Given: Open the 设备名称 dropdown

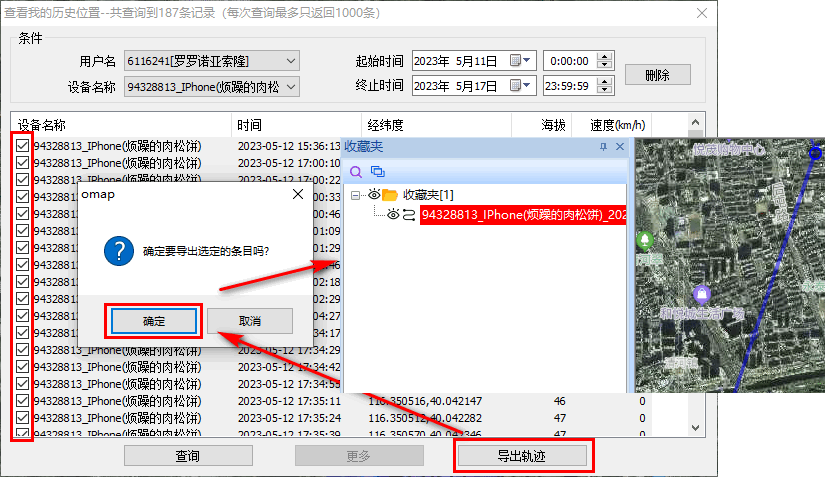Looking at the screenshot, I should coord(291,87).
